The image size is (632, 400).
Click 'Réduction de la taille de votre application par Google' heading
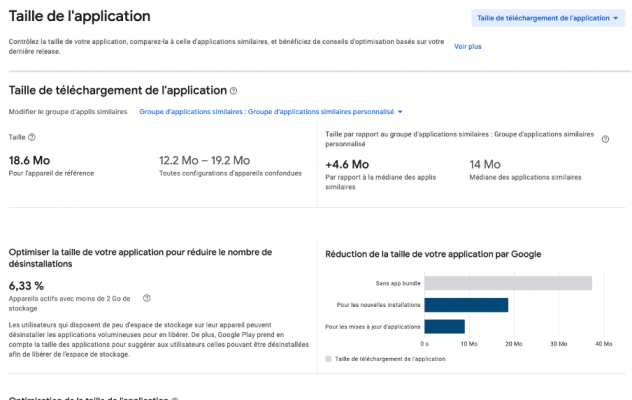433,254
